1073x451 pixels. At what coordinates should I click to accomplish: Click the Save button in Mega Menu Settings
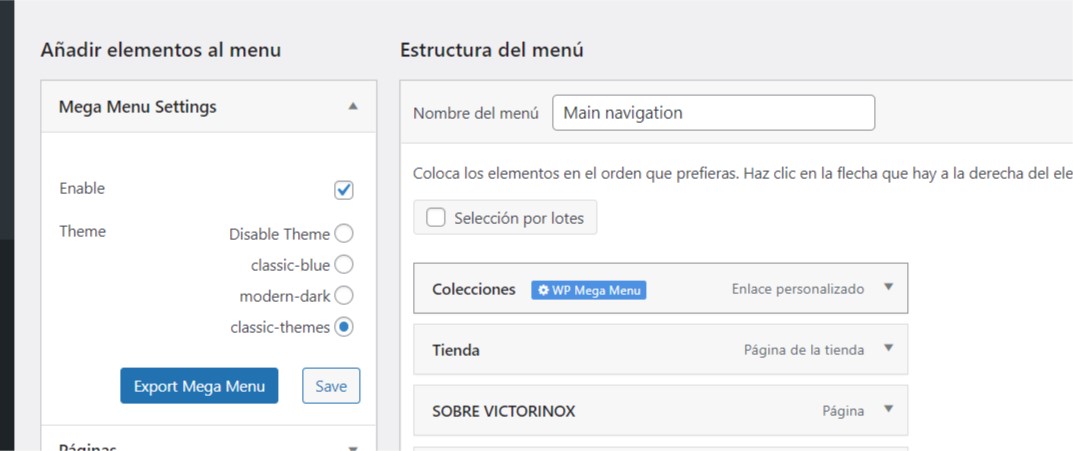(x=331, y=386)
